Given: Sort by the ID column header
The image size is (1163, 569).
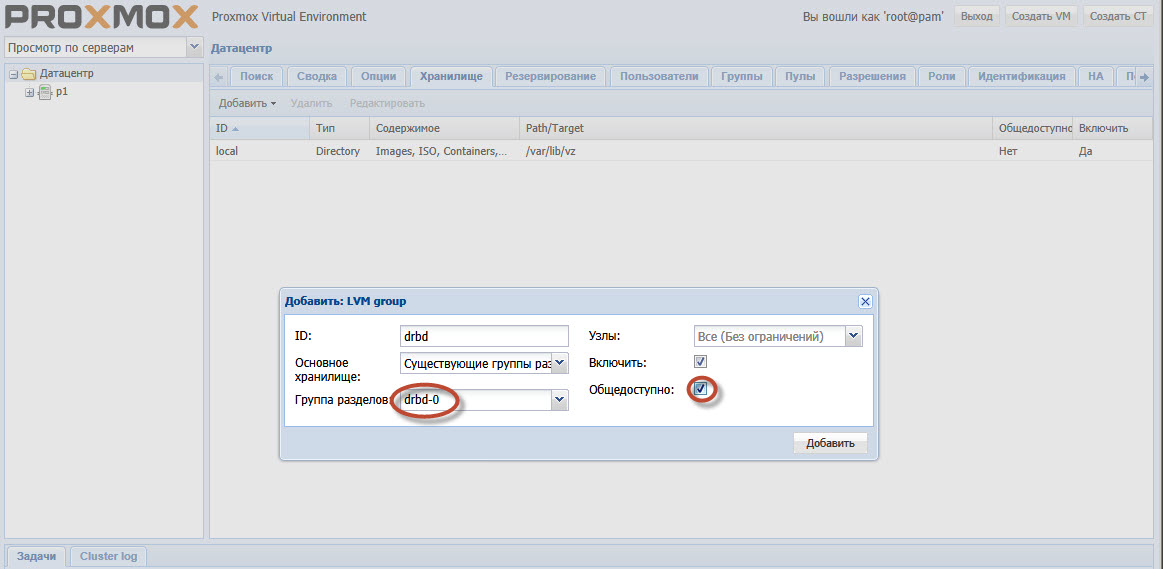Looking at the screenshot, I should point(260,128).
